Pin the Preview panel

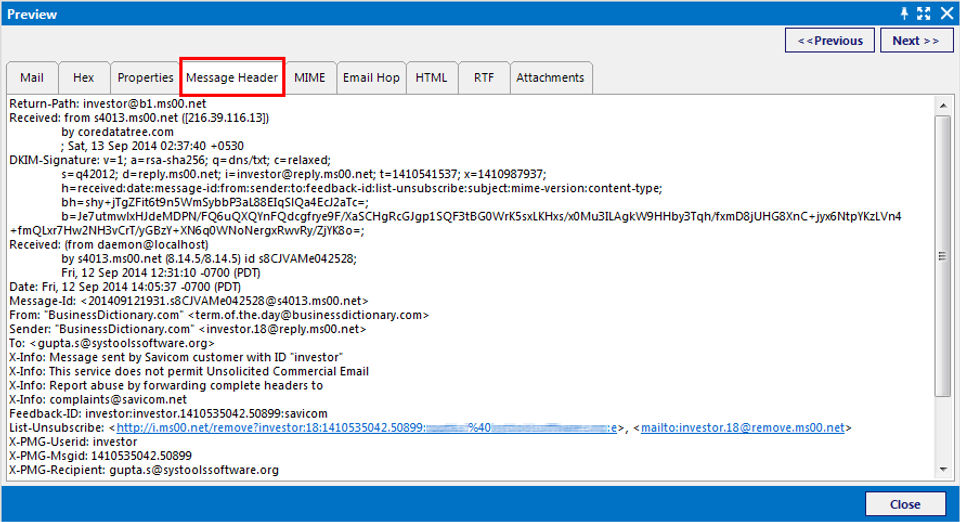click(x=904, y=13)
